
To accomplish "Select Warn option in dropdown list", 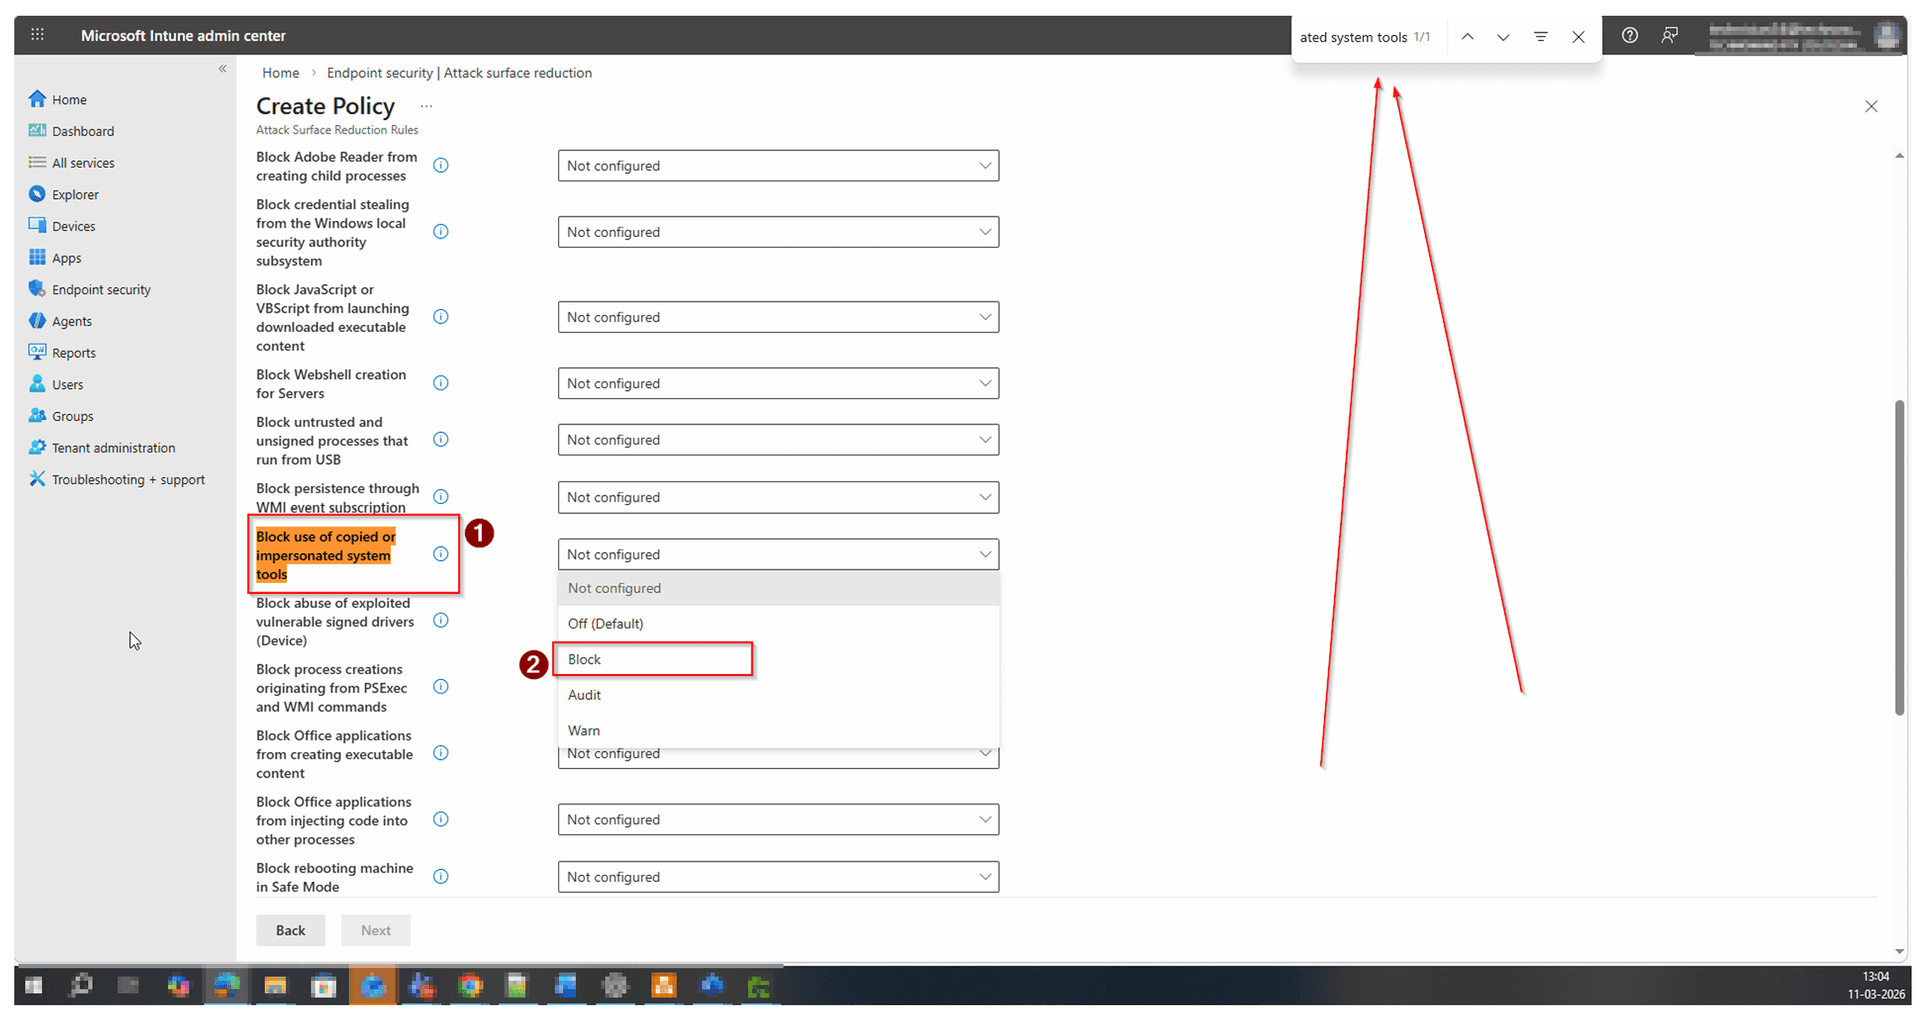I will click(778, 730).
